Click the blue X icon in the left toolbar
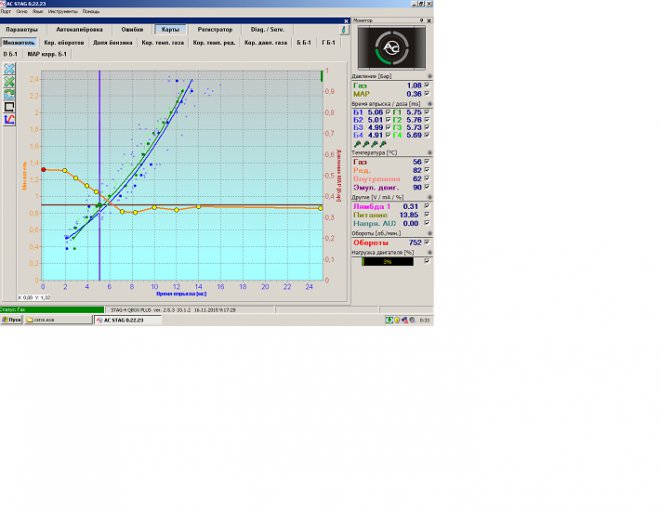660x511 pixels. pyautogui.click(x=9, y=68)
